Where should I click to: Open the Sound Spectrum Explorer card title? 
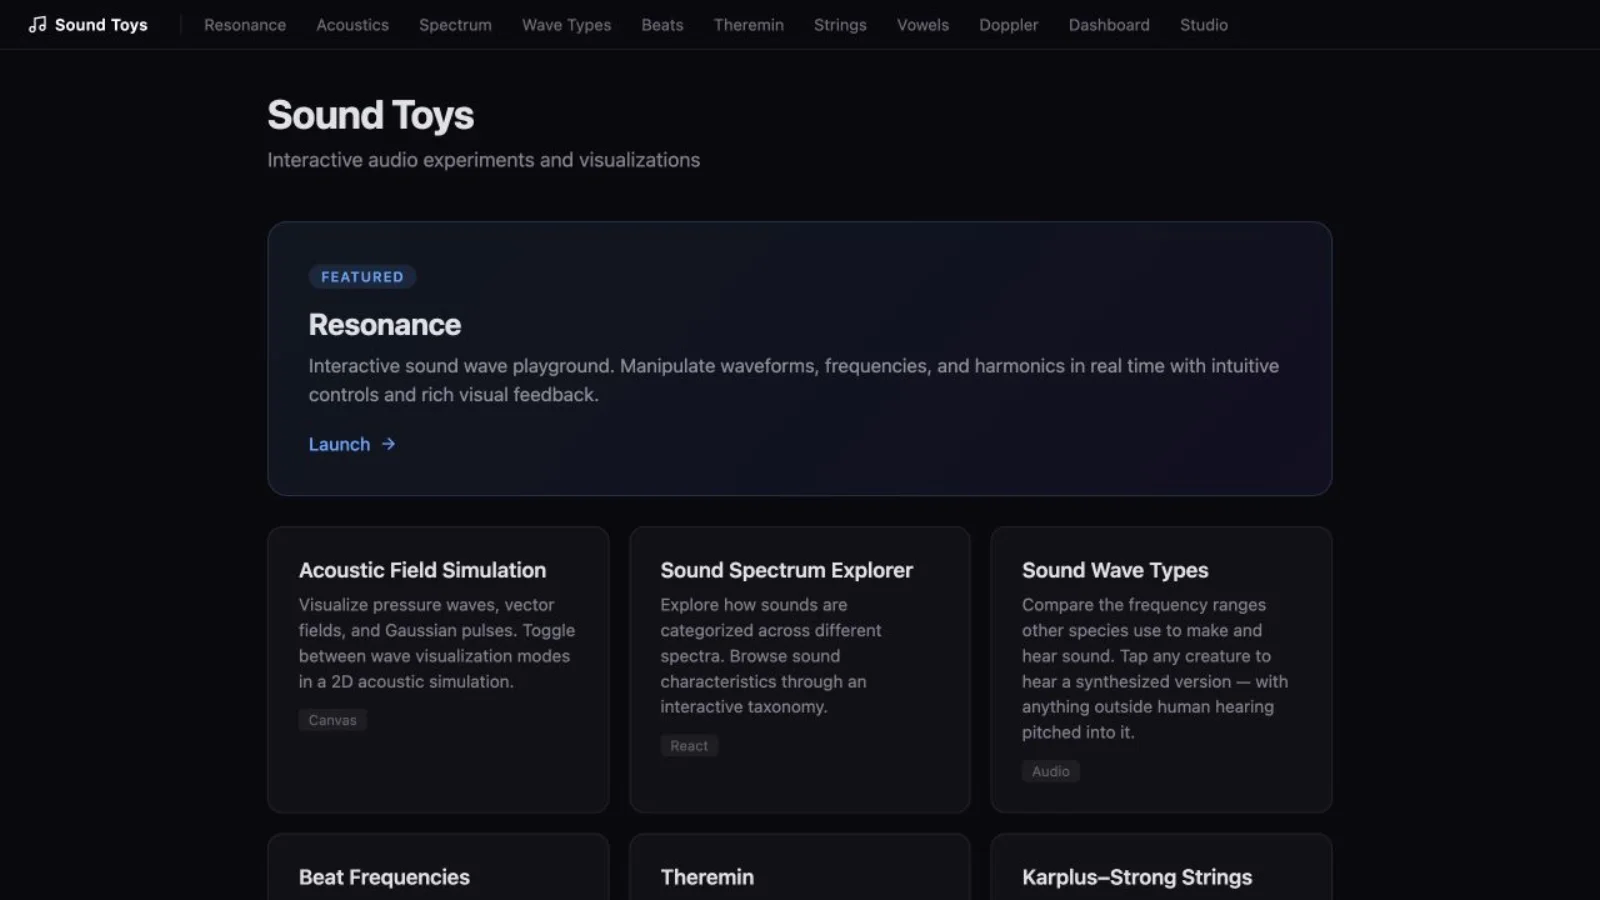pos(786,570)
